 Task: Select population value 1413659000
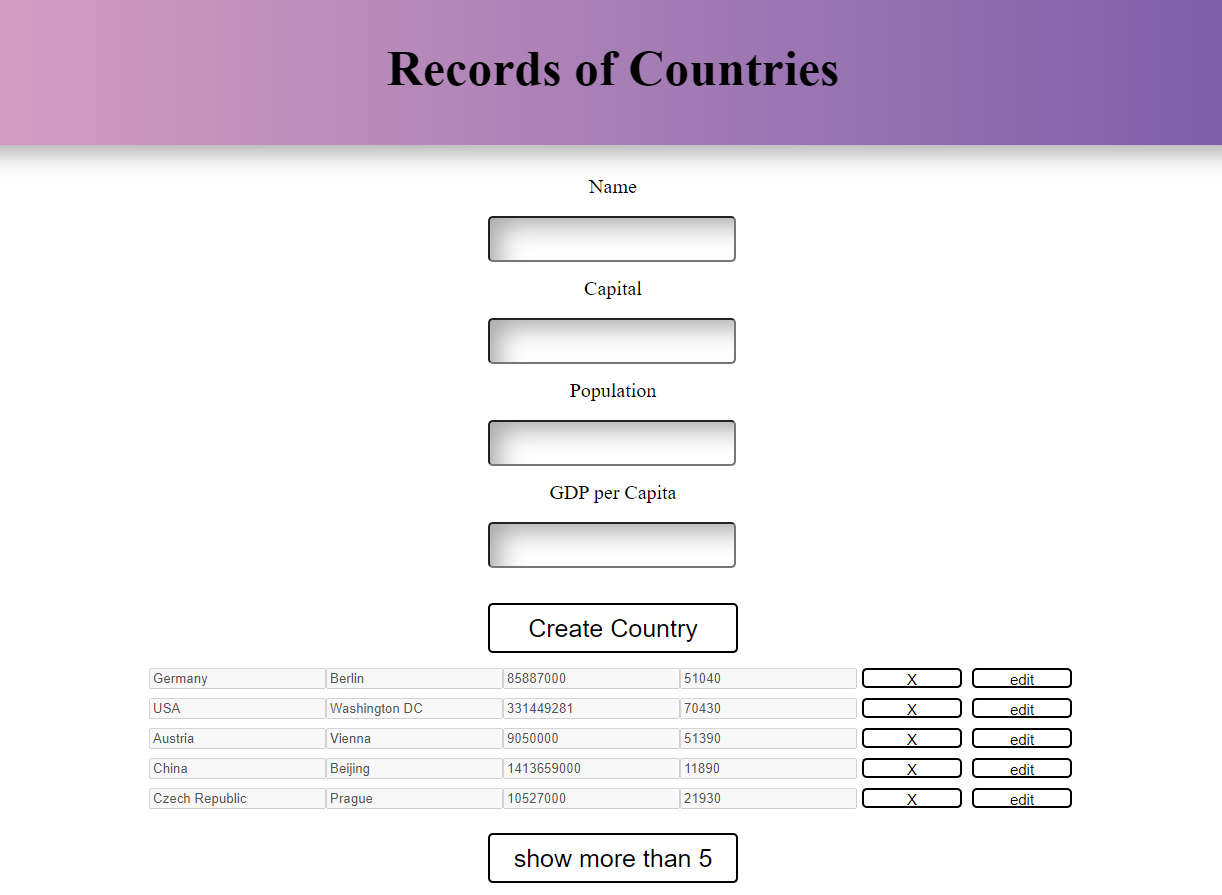point(591,768)
